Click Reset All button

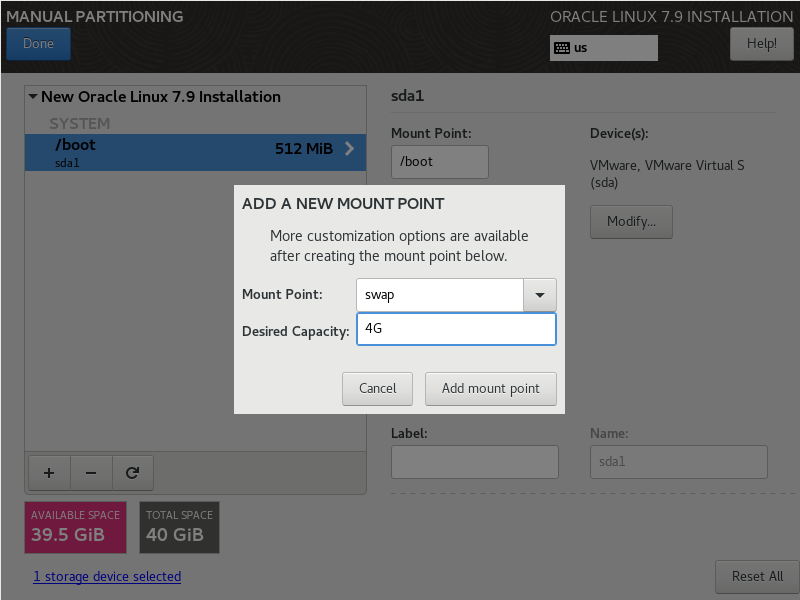(757, 577)
